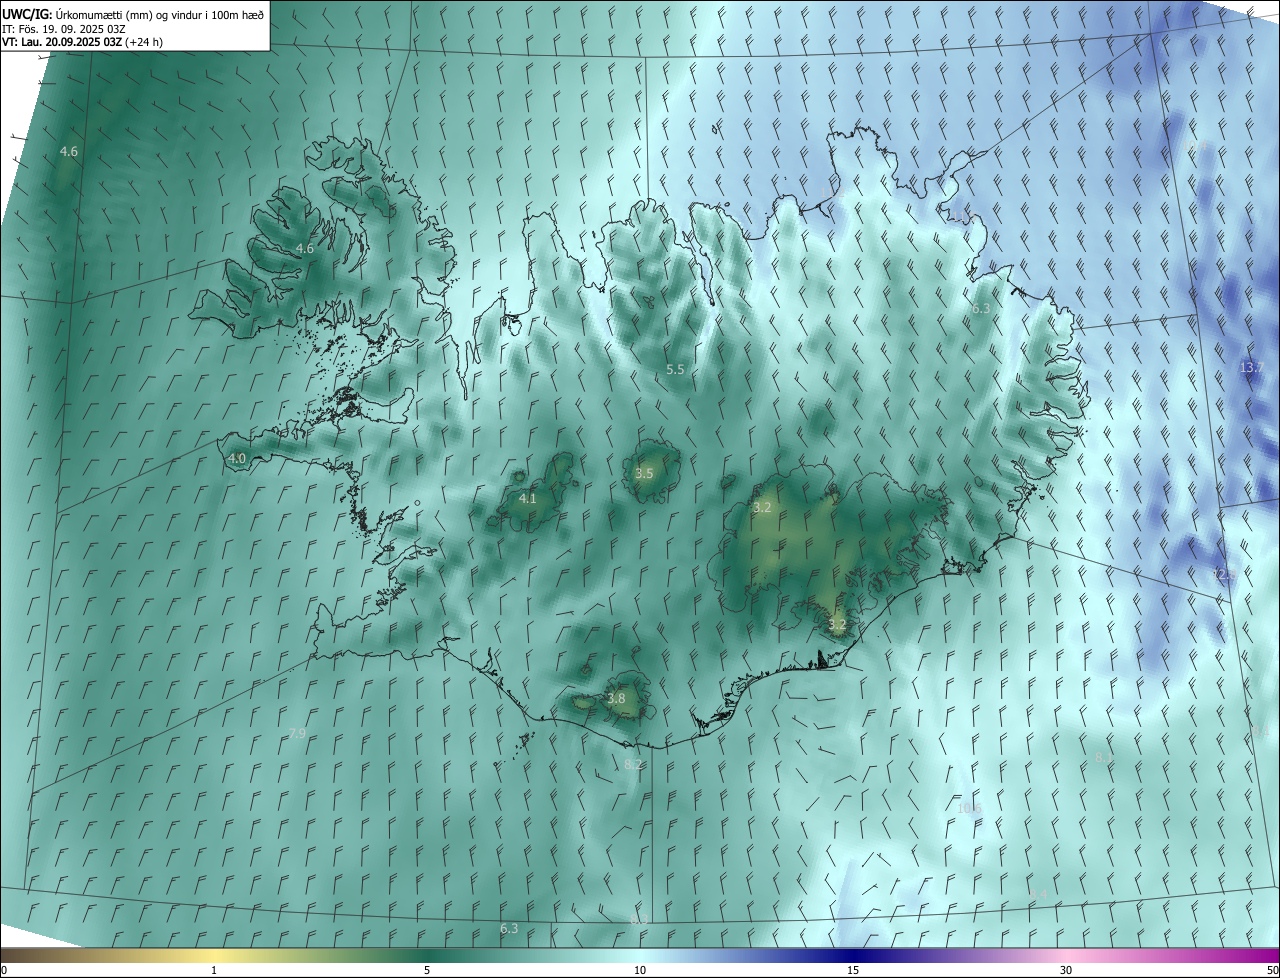Select the 3.8 value on the south-coast glacier

(x=616, y=698)
